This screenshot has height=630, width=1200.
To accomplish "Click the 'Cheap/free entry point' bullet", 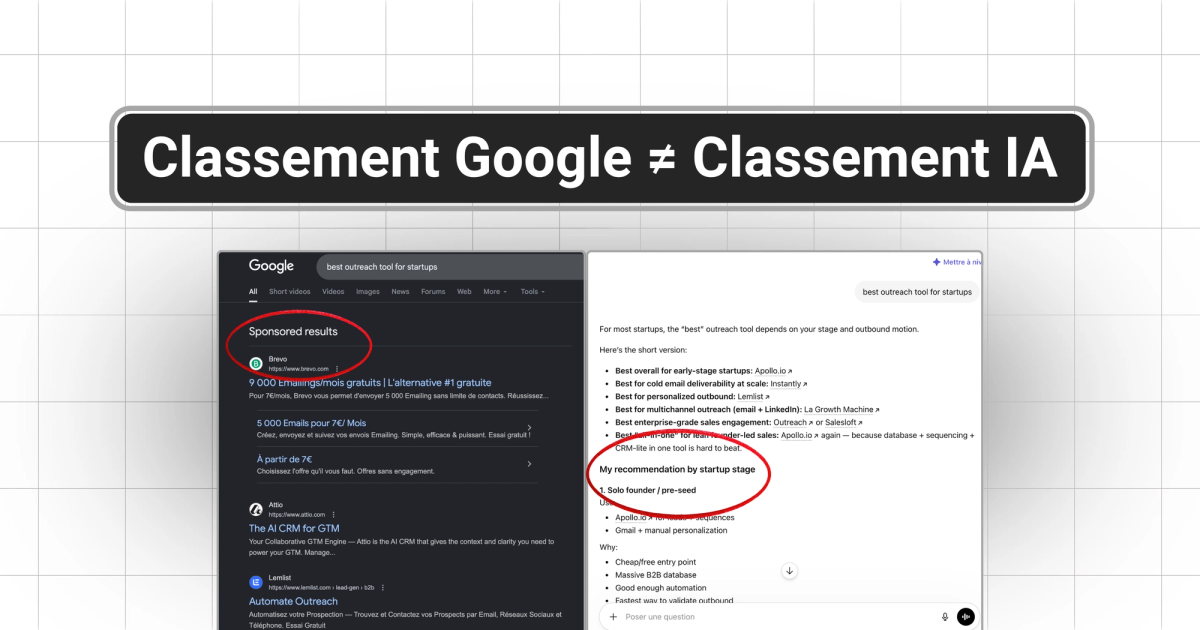I will click(x=655, y=562).
